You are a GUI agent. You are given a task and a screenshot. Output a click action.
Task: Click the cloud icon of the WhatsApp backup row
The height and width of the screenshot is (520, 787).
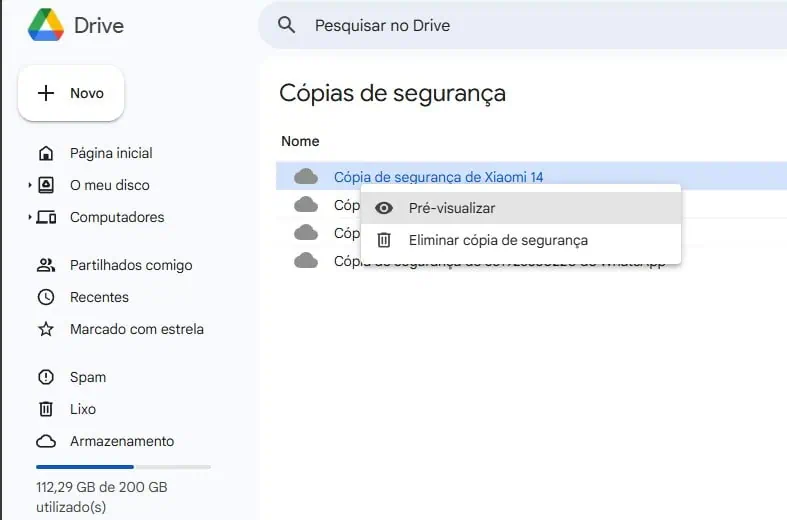306,261
